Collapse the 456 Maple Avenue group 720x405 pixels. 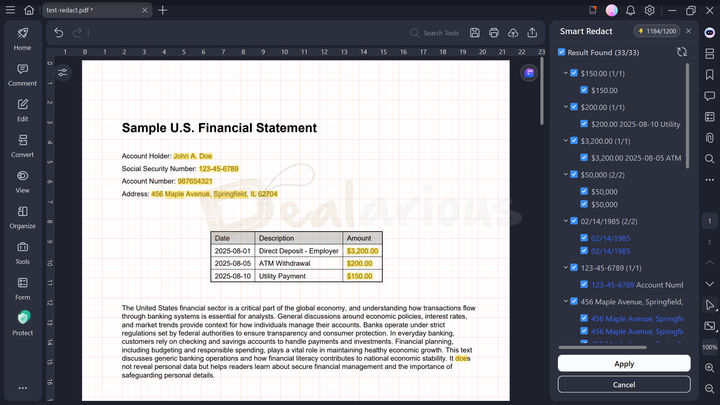[x=565, y=301]
